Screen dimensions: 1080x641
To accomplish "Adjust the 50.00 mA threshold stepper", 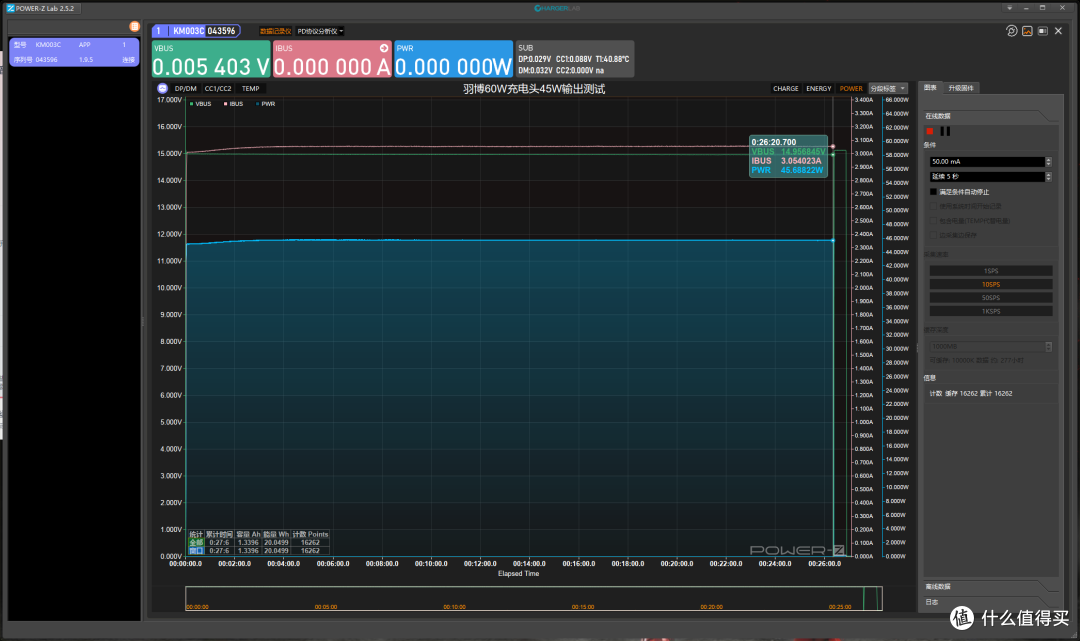I will click(1048, 162).
